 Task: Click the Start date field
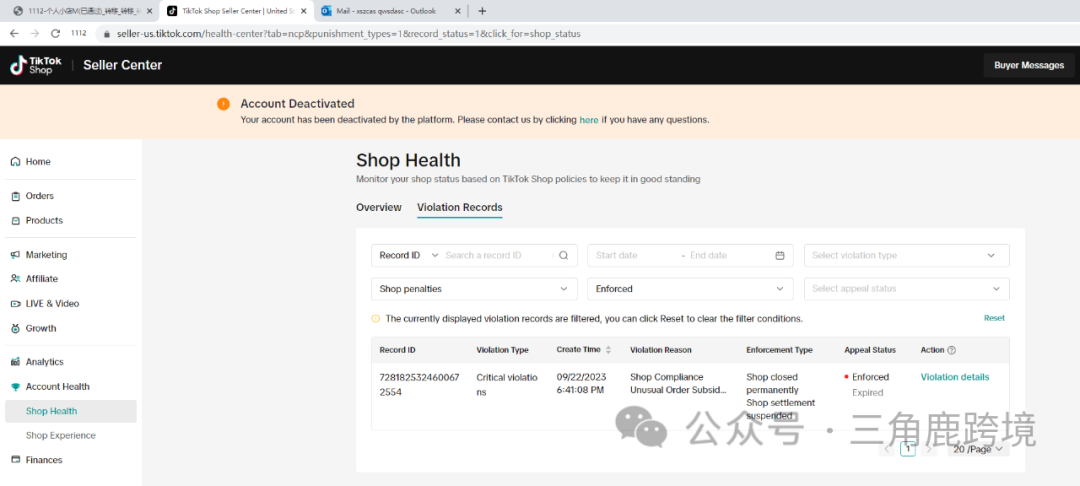tap(634, 255)
